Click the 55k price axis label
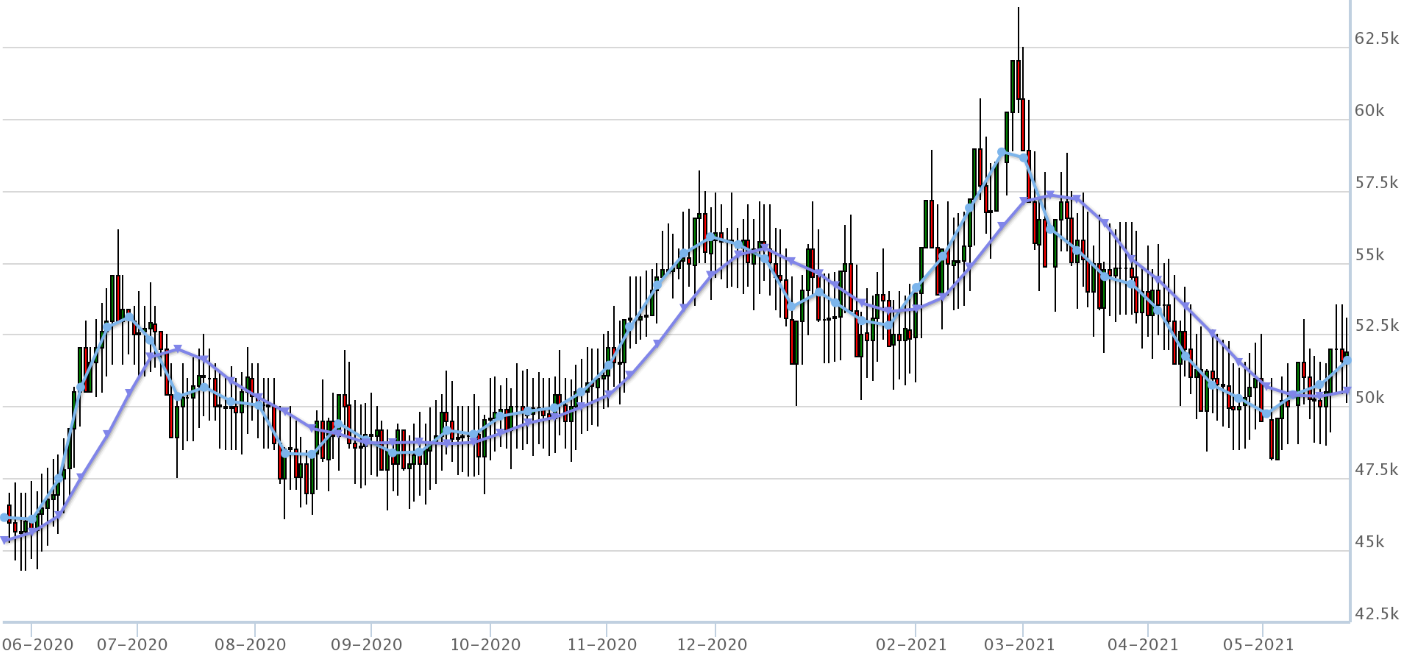The image size is (1405, 663). coord(1369,254)
